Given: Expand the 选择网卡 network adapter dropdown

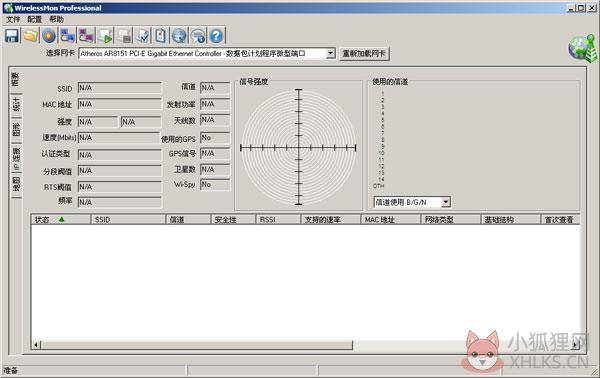Looking at the screenshot, I should (331, 53).
